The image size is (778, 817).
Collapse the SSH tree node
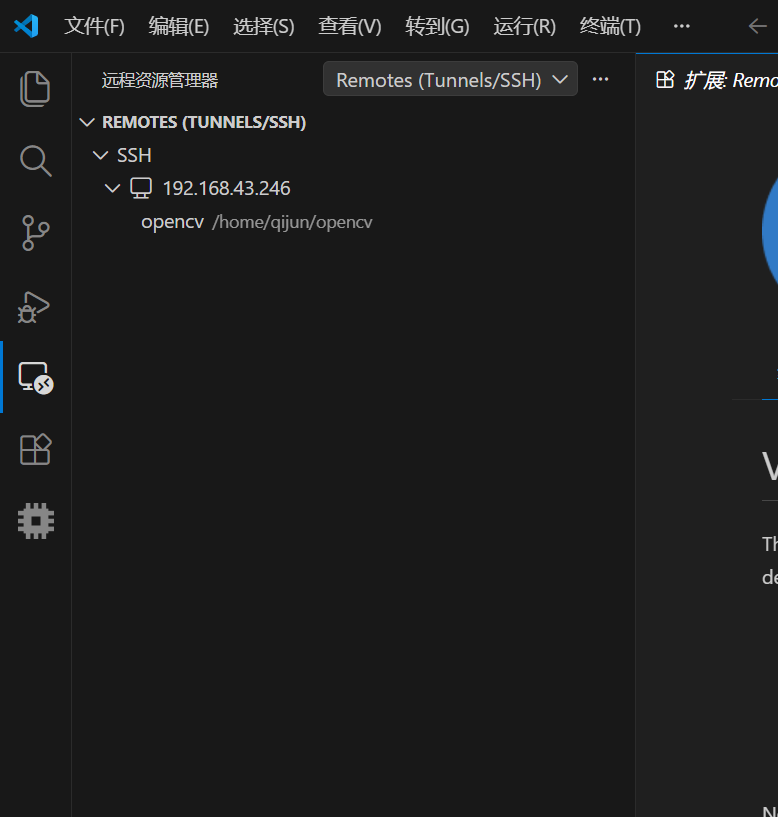tap(100, 155)
